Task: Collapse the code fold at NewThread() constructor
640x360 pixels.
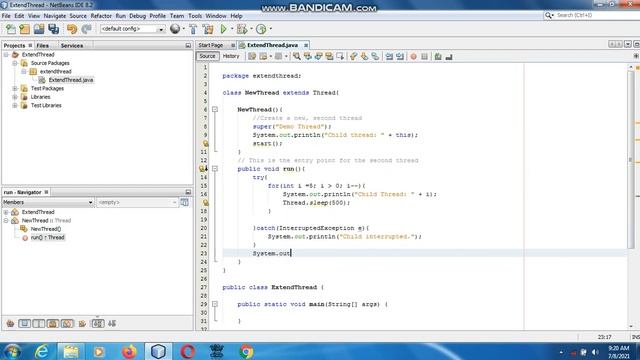Action: 215,109
